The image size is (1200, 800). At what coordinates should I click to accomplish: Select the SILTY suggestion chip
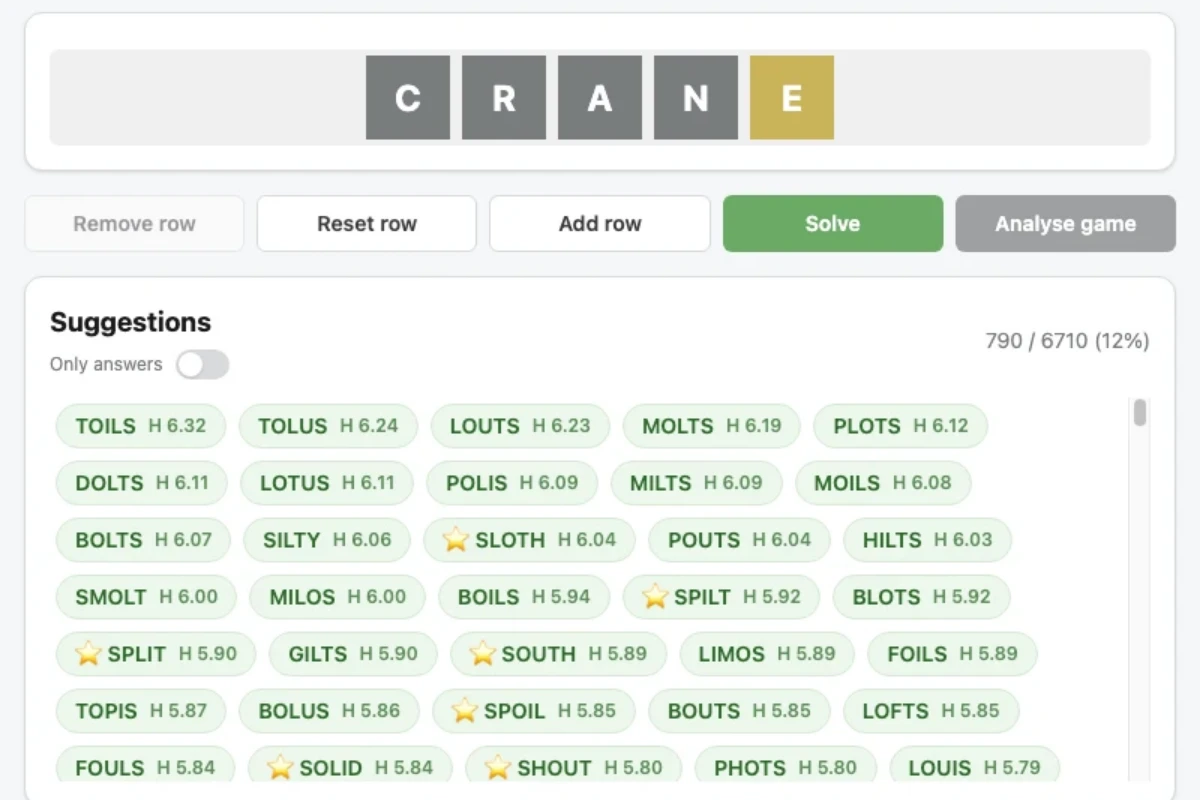point(327,540)
